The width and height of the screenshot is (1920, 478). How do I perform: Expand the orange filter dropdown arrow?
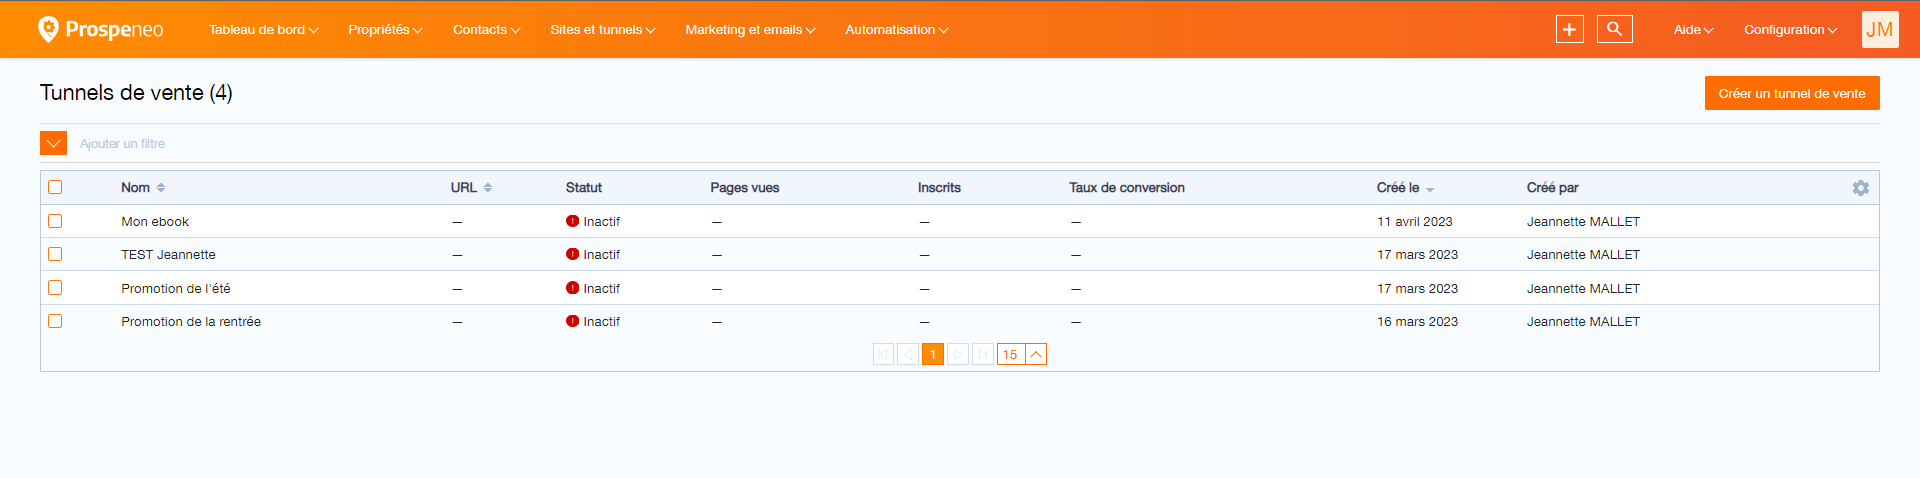coord(53,143)
